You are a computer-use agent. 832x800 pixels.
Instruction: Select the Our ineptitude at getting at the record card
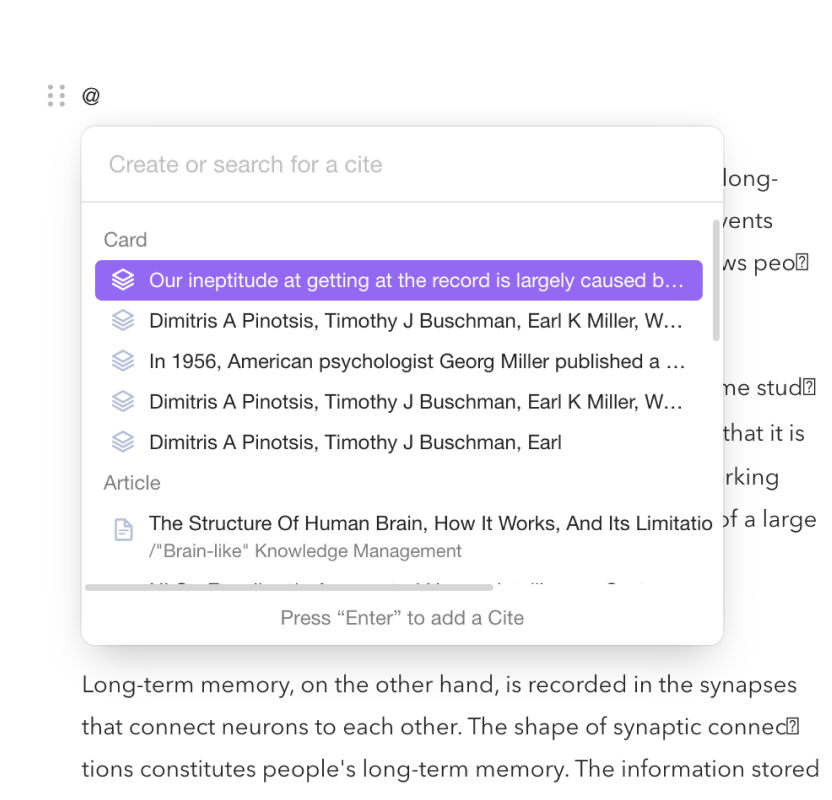(399, 280)
